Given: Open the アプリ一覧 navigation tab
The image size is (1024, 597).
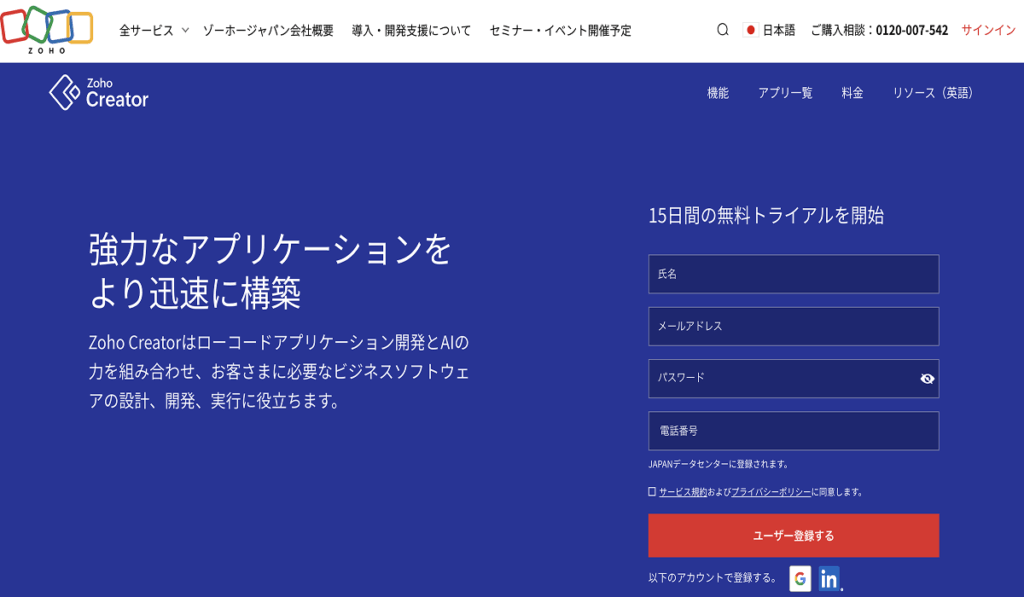Looking at the screenshot, I should click(x=785, y=93).
